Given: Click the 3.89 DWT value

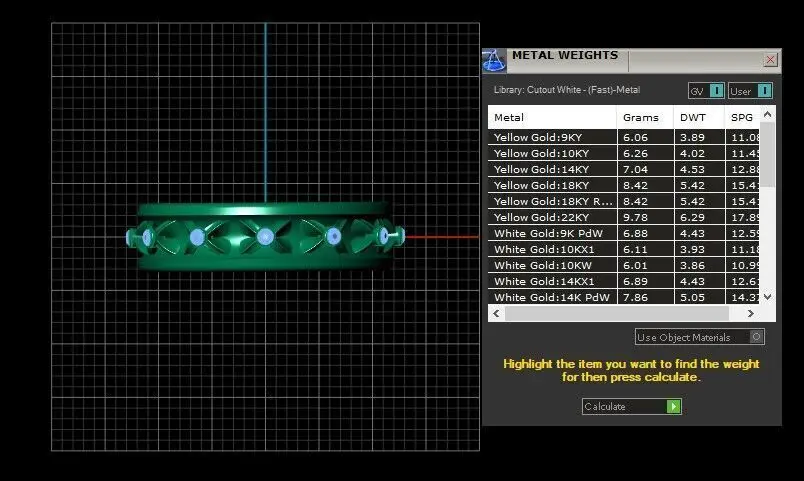Looking at the screenshot, I should (692, 137).
